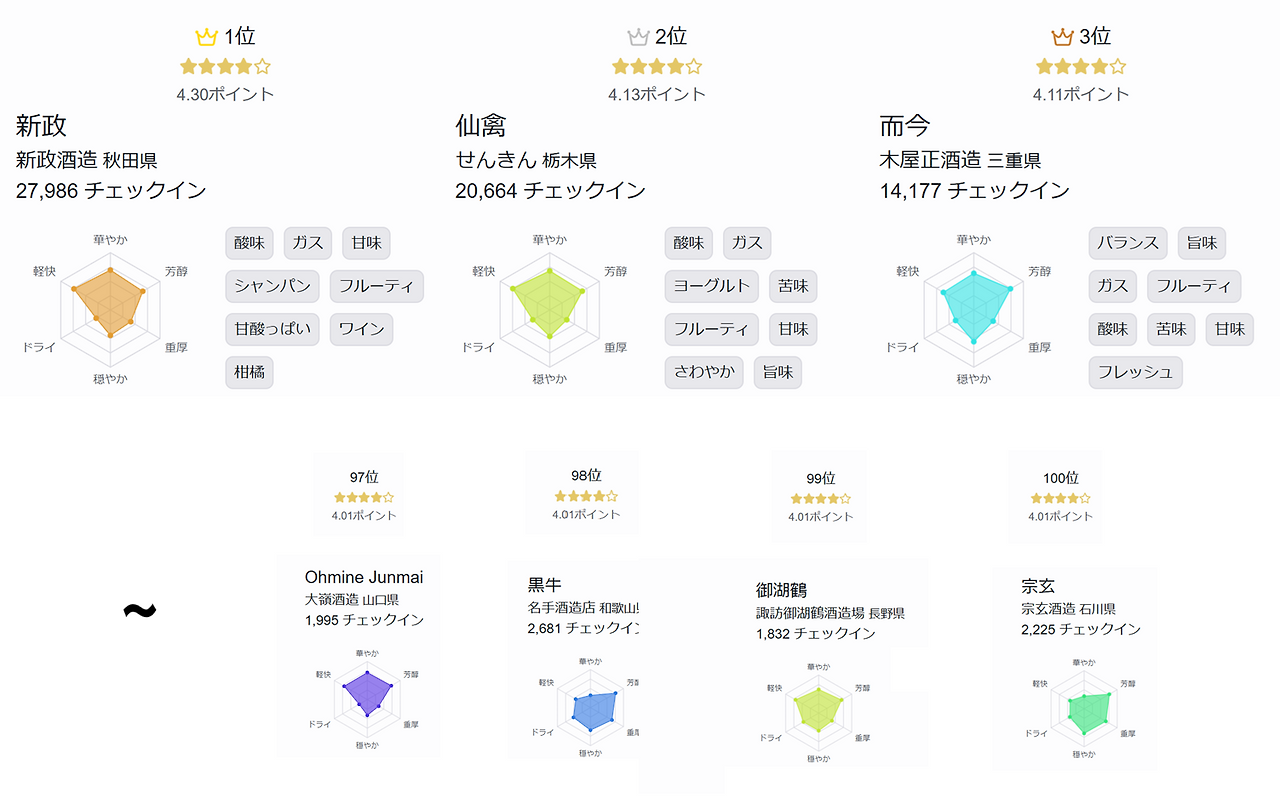Select the ヨーグルト flavor tag

pos(711,286)
